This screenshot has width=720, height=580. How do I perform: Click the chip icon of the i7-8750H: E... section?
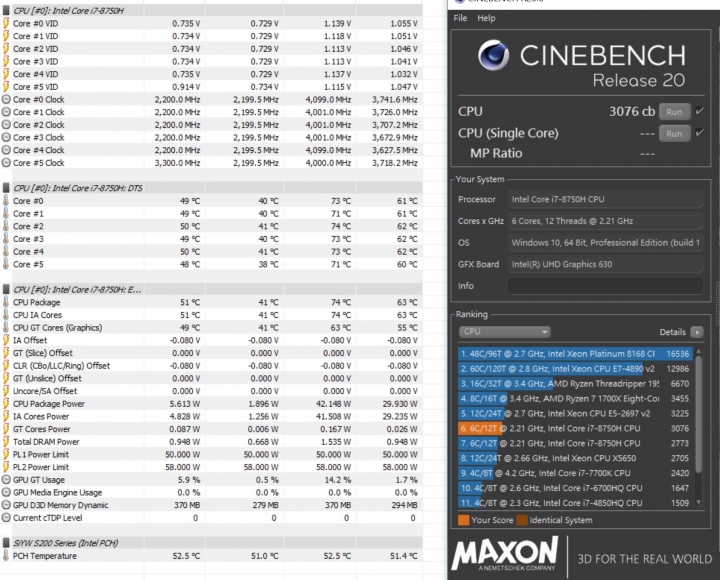(6, 289)
